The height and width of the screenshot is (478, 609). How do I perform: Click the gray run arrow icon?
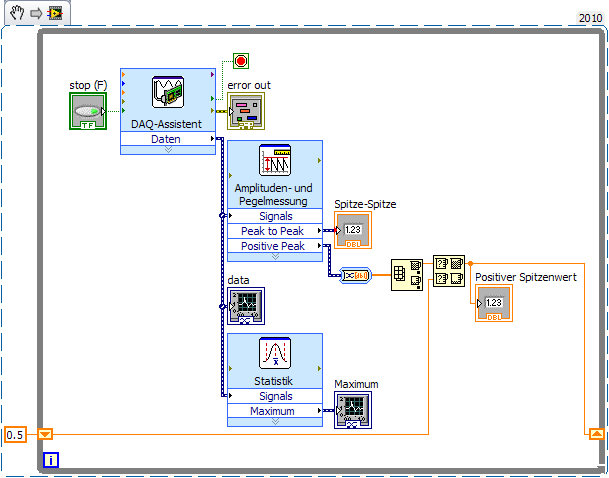click(x=36, y=14)
